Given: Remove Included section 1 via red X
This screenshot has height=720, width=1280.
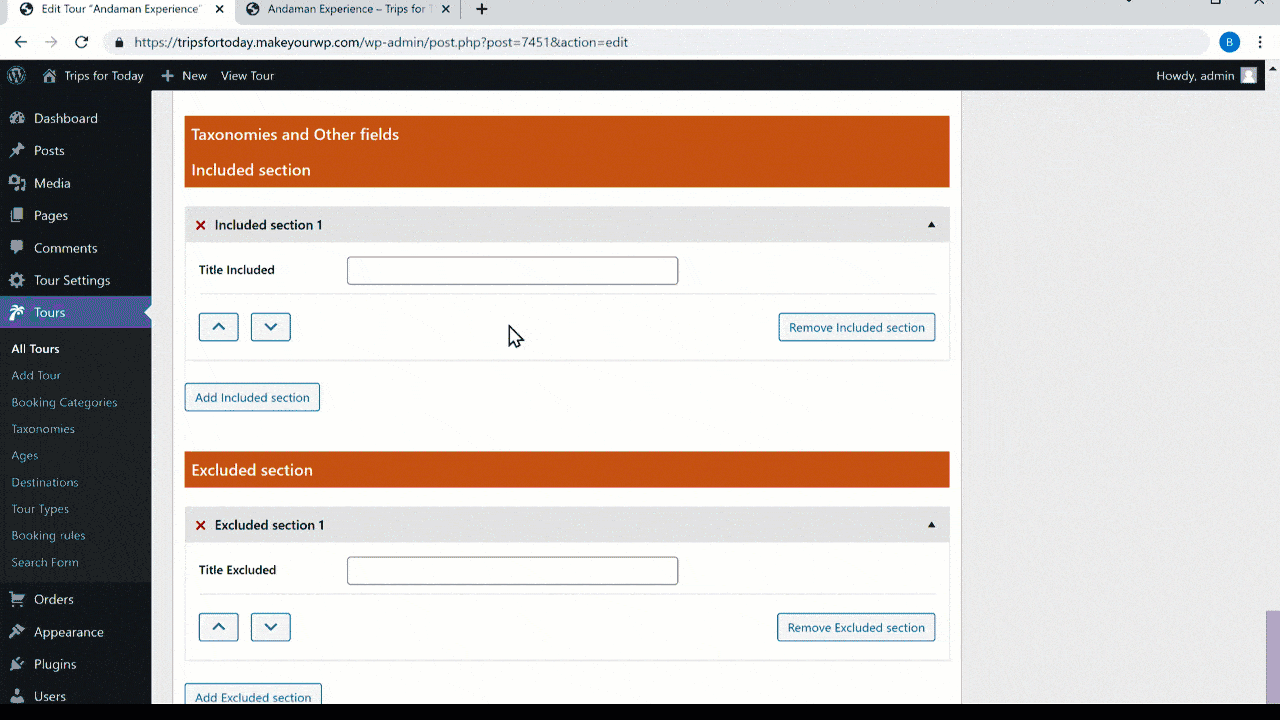Looking at the screenshot, I should (200, 225).
